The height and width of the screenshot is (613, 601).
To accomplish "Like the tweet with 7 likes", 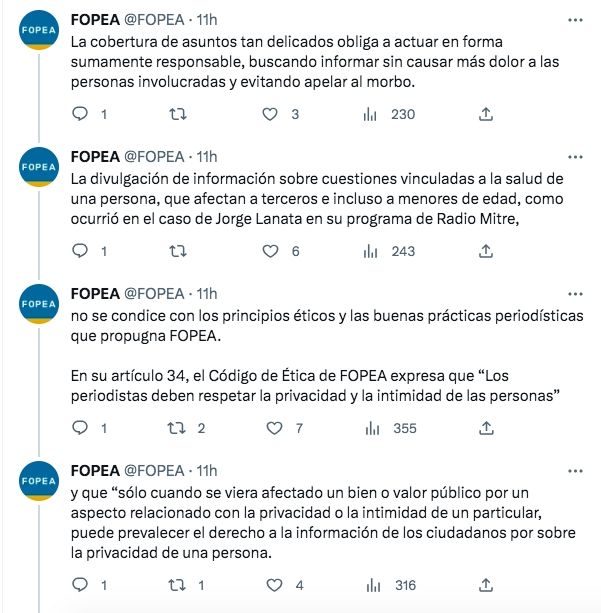I will (x=269, y=428).
